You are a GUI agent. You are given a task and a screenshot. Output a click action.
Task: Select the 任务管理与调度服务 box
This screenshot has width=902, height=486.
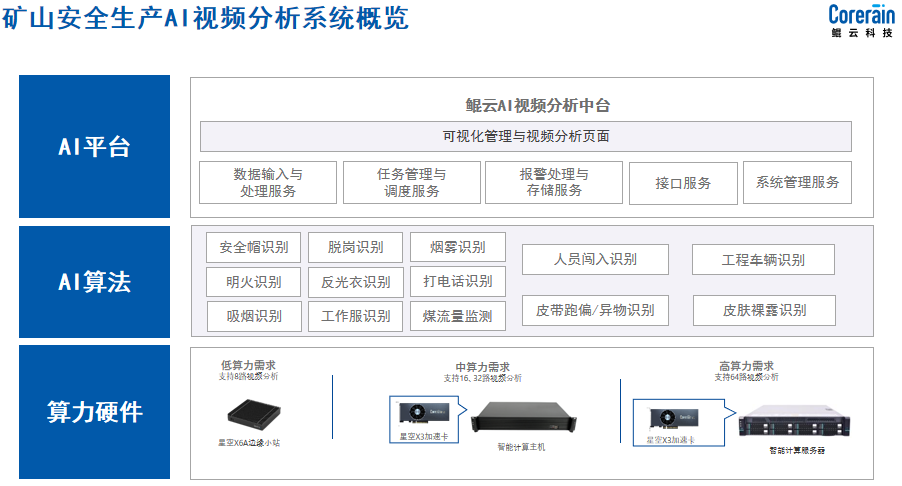(x=411, y=182)
